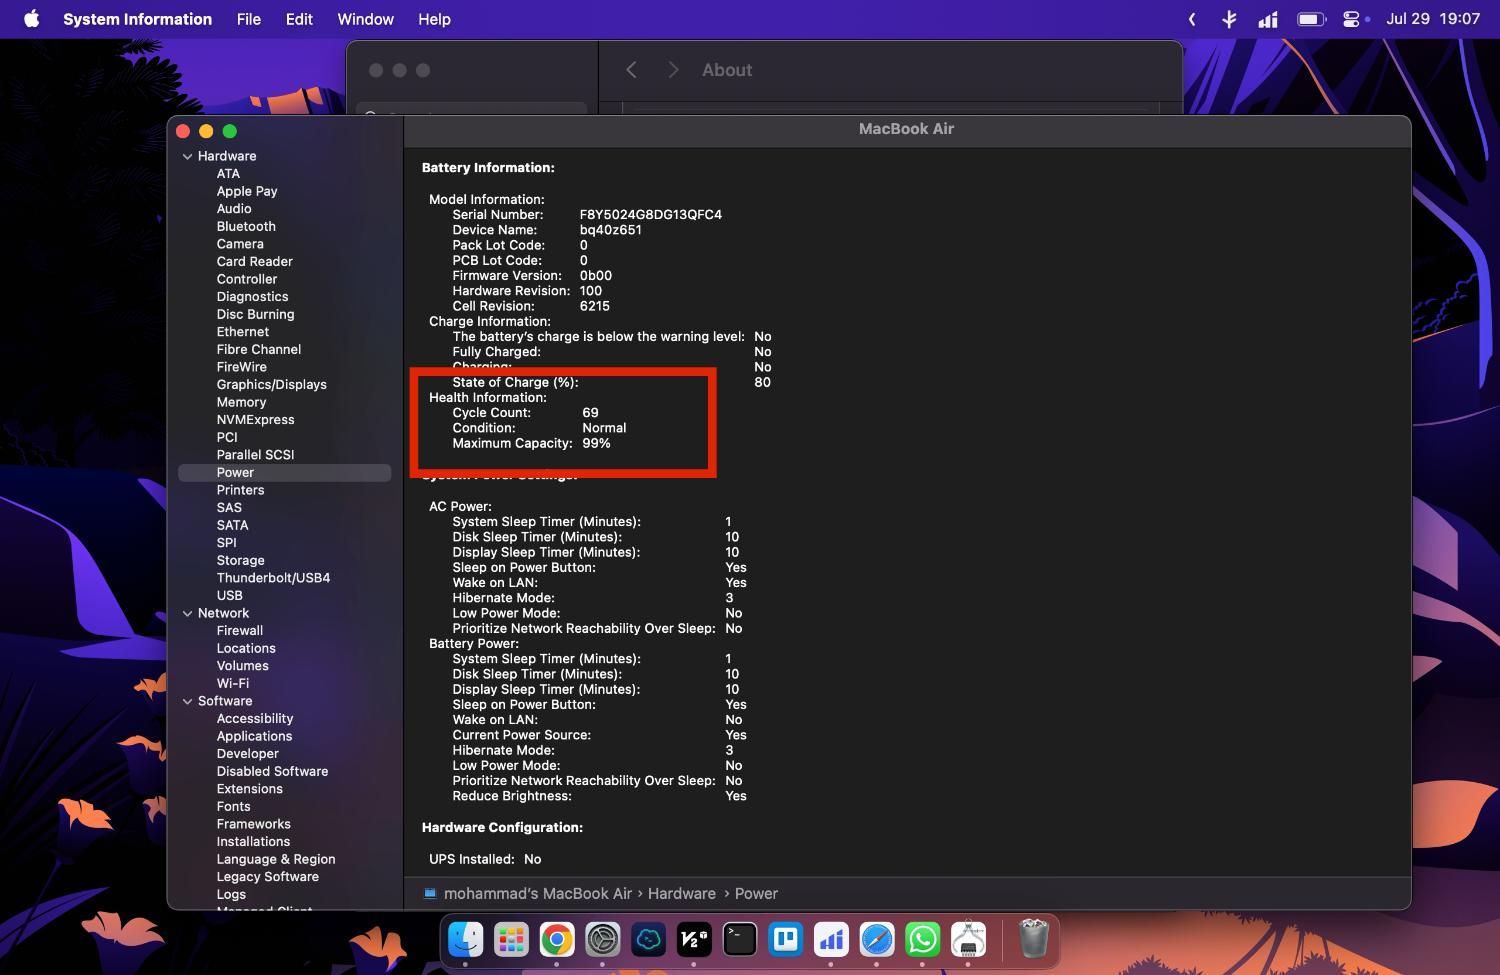This screenshot has height=975, width=1500.
Task: Select Thunderbolt/USB4 in the sidebar
Action: click(x=273, y=578)
